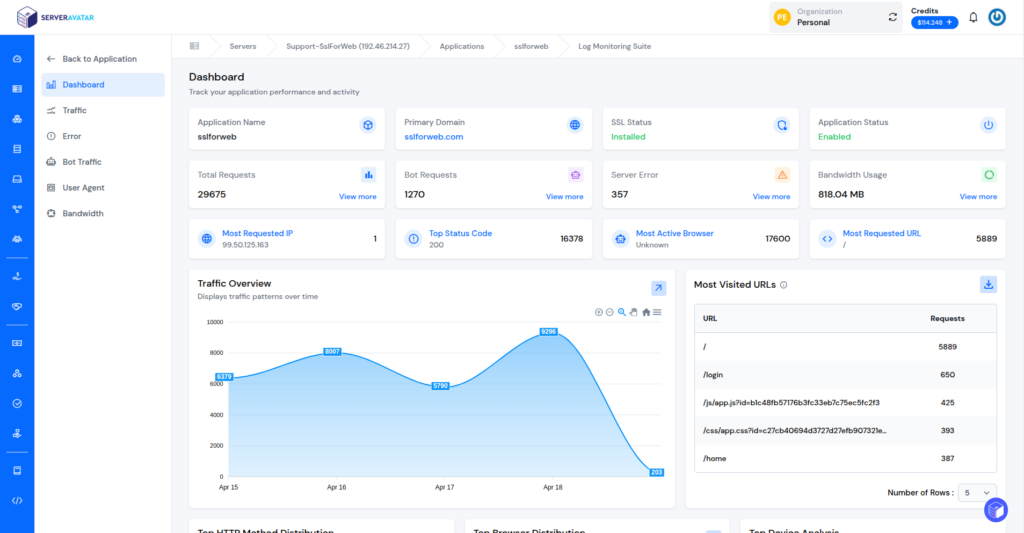Click the Primary Domain globe icon

click(575, 125)
